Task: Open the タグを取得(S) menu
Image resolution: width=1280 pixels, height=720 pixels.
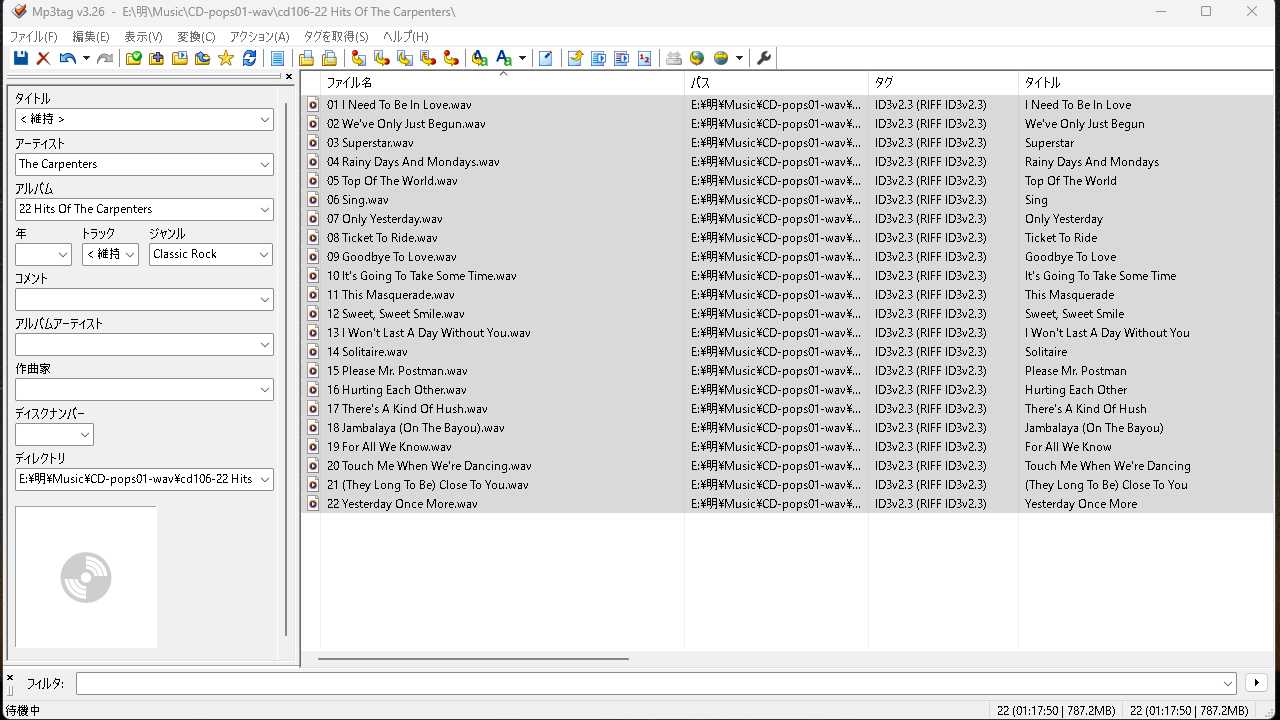Action: click(x=336, y=36)
